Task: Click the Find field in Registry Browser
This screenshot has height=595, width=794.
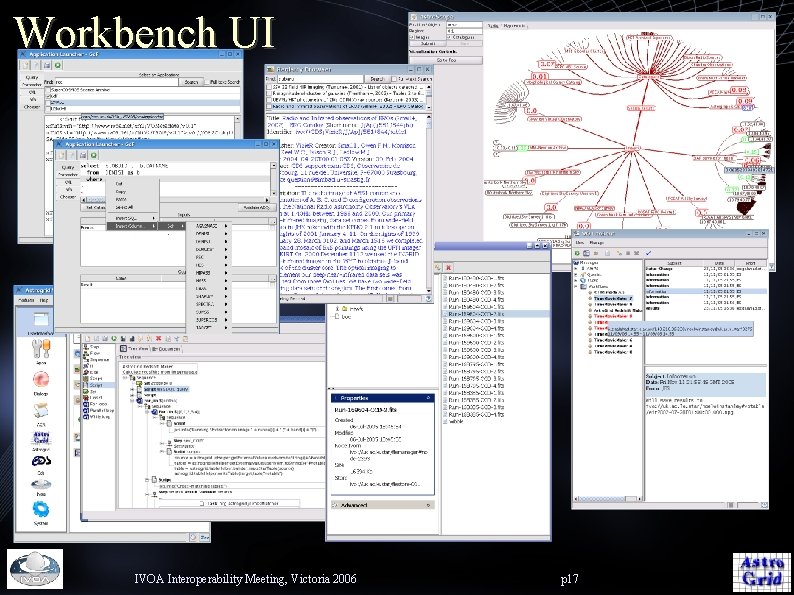Action: point(321,79)
